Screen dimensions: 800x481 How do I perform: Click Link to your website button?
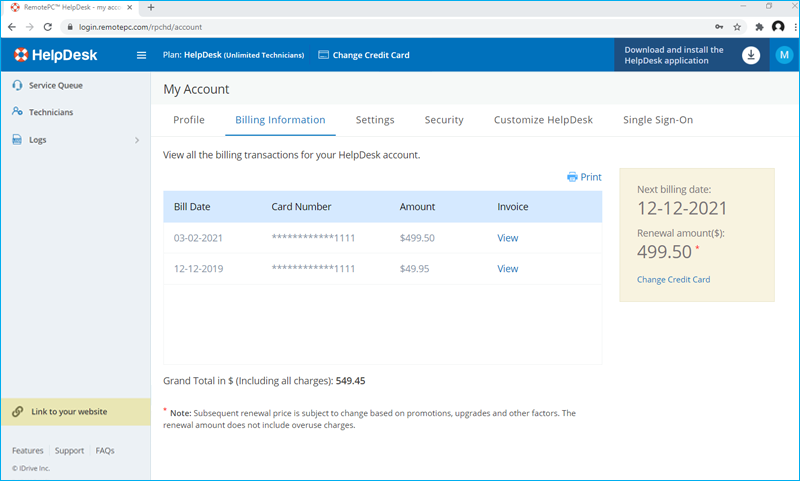tap(68, 412)
